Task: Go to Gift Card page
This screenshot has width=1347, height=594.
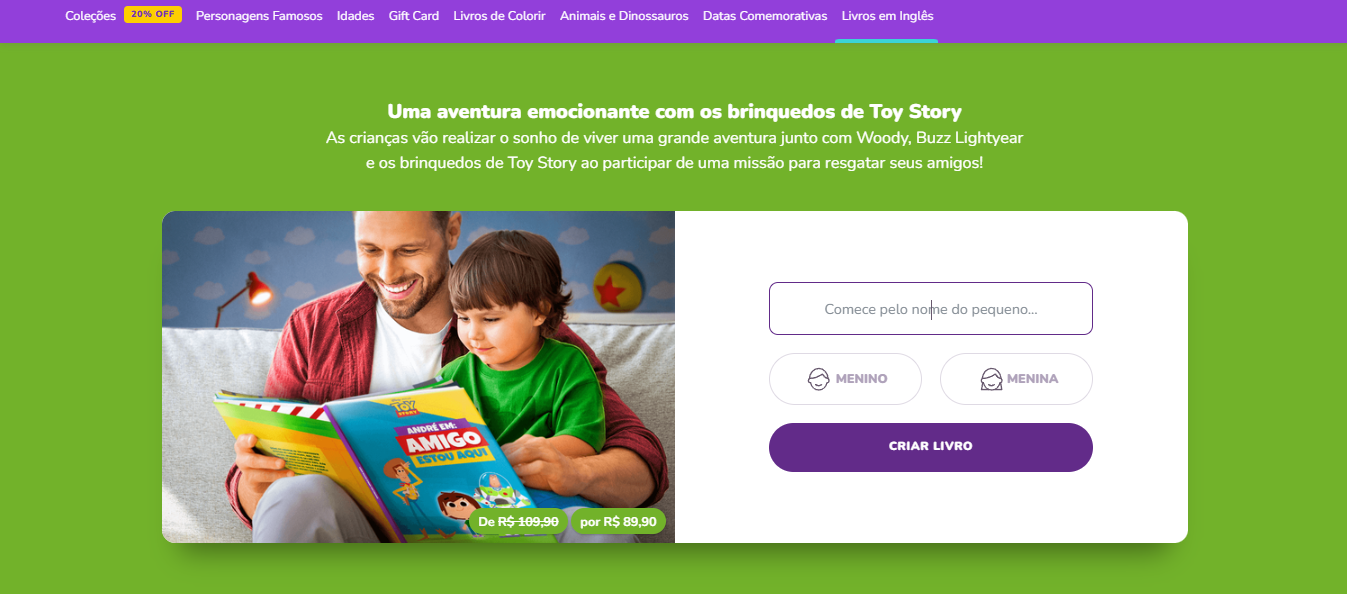Action: pyautogui.click(x=414, y=16)
